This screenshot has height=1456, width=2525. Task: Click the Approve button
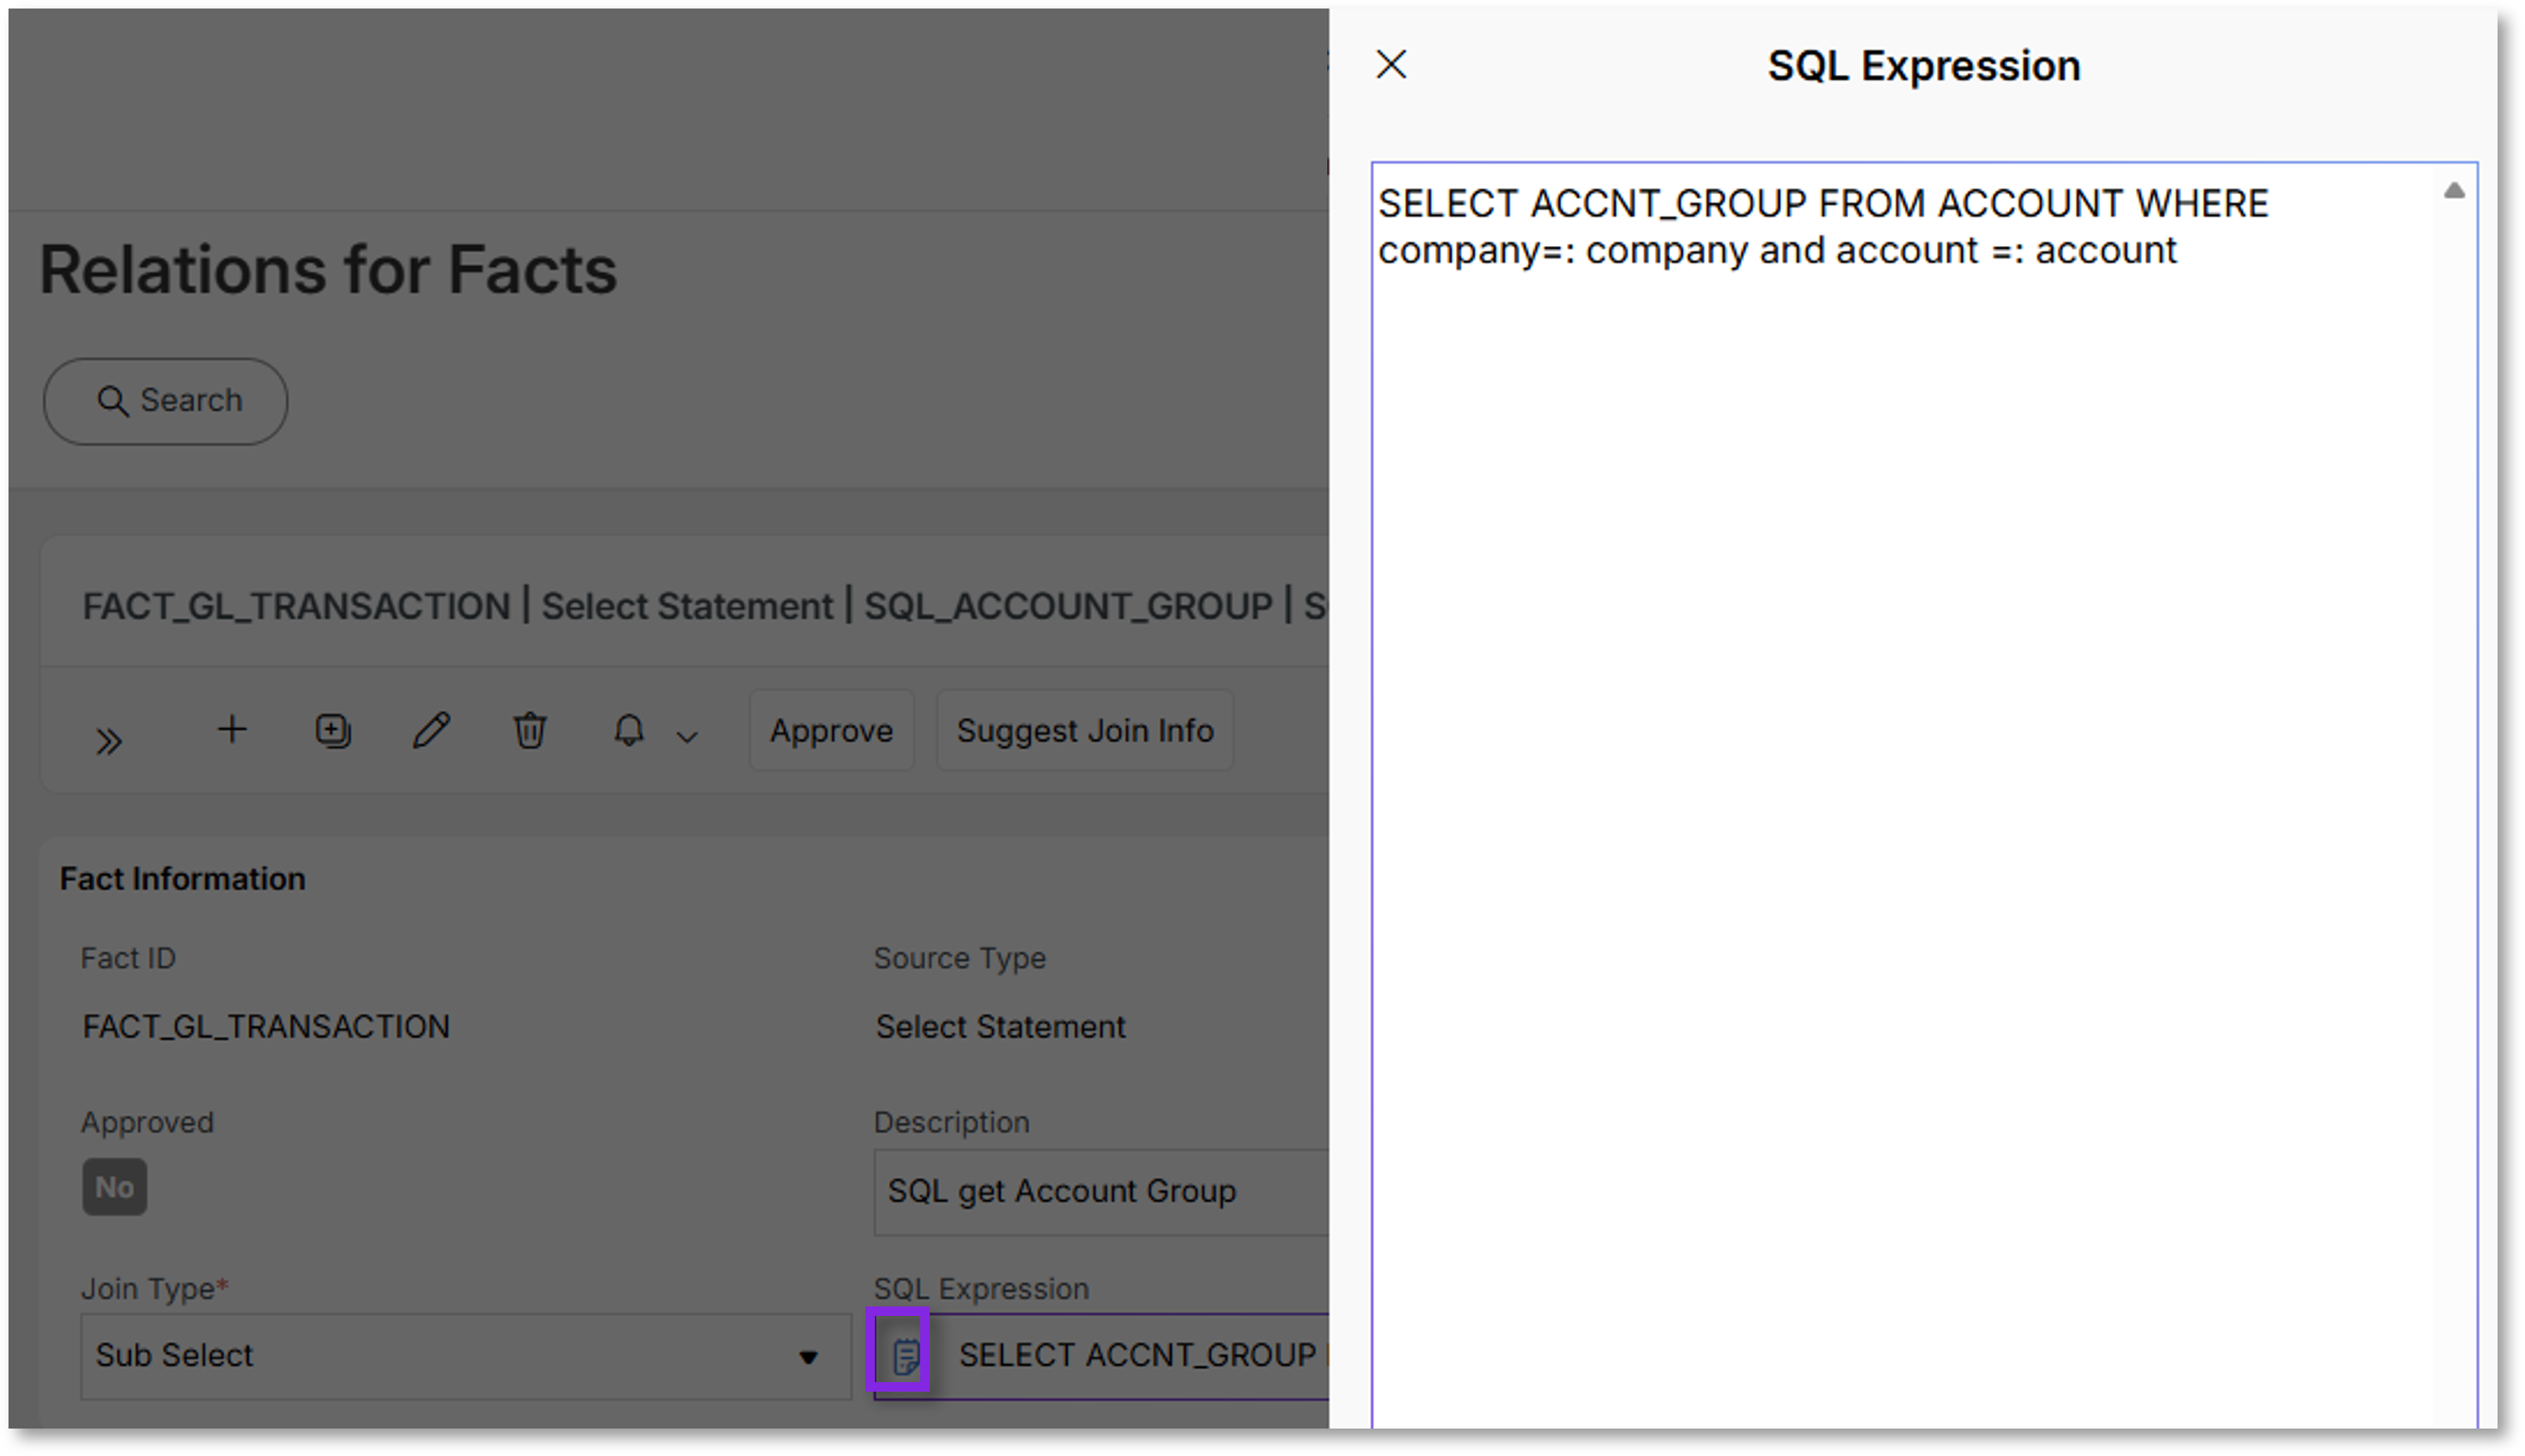coord(831,731)
